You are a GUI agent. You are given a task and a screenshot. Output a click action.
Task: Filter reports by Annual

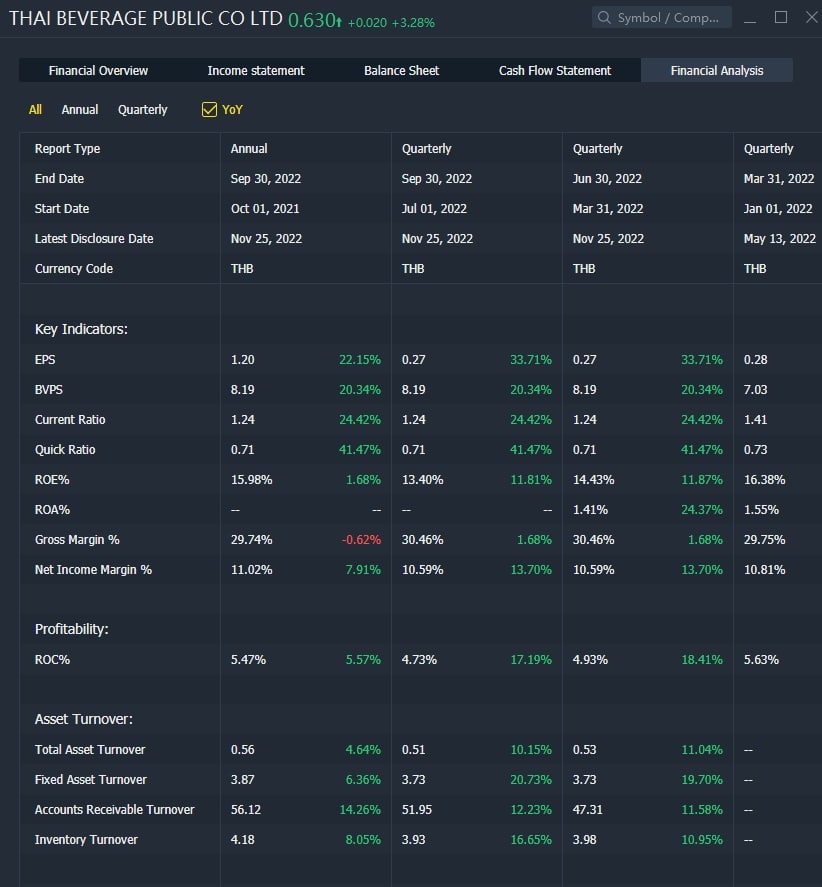coord(80,109)
